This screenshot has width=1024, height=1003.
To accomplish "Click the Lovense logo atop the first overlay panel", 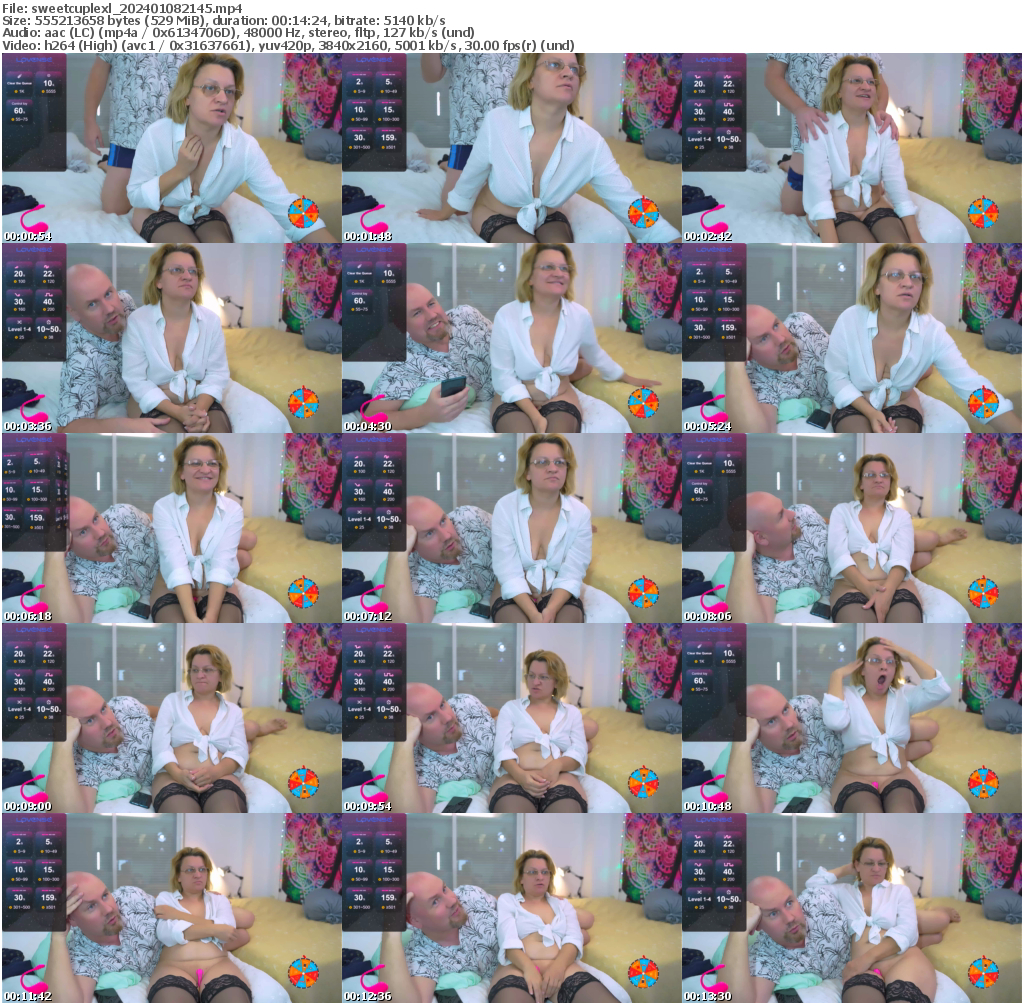I will tap(33, 60).
